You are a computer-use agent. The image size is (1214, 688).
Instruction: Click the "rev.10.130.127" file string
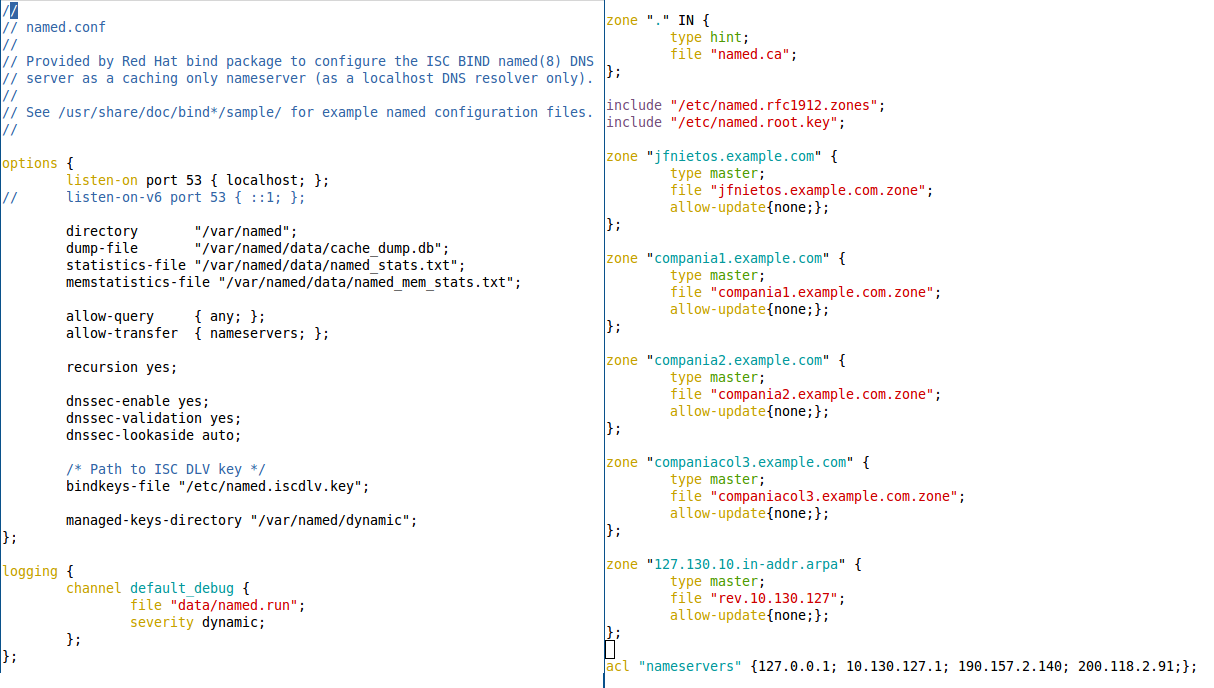tap(777, 598)
